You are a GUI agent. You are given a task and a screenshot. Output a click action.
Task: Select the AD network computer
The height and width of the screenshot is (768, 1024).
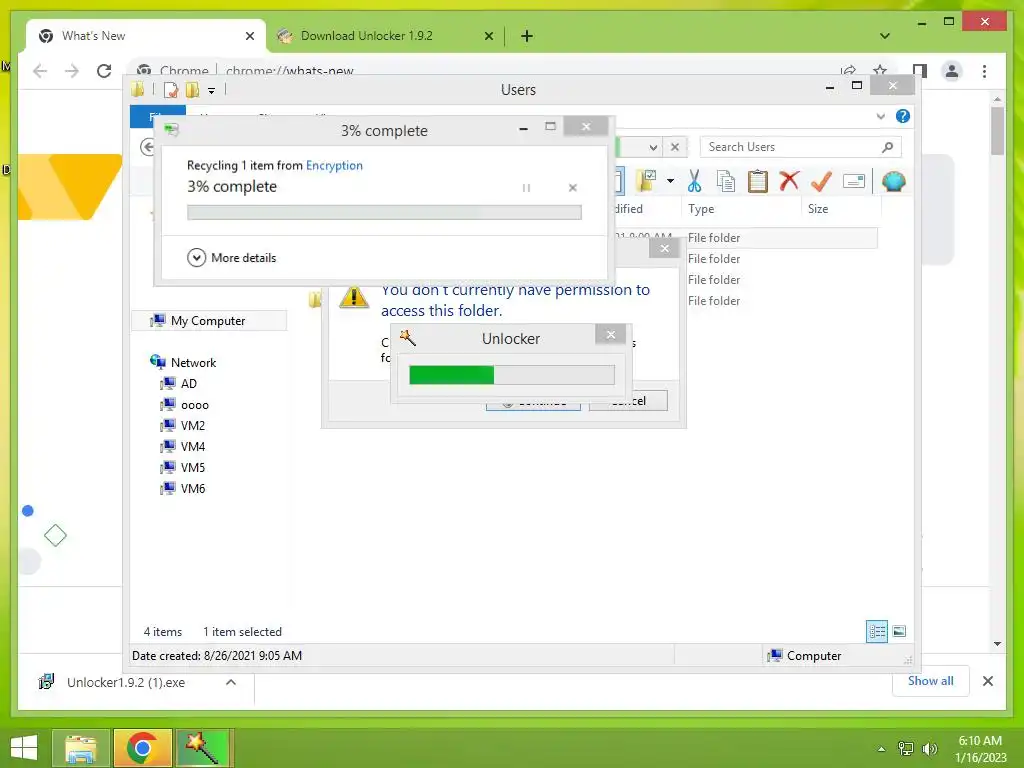pos(179,383)
